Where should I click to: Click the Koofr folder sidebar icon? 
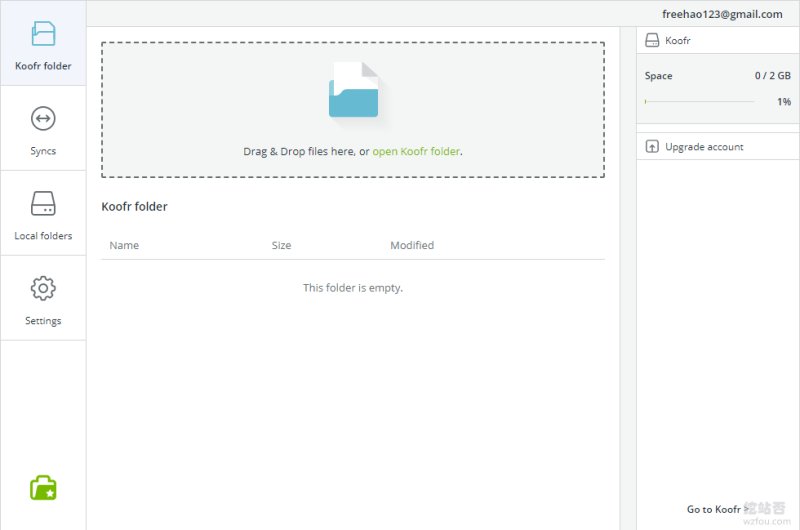click(43, 34)
